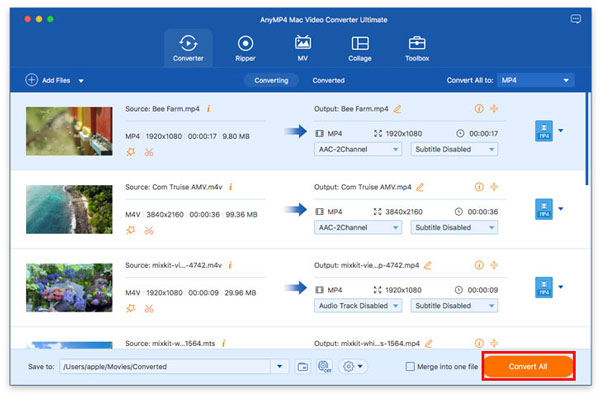This screenshot has width=600, height=396.
Task: Open the Toolbox module
Action: click(x=417, y=49)
